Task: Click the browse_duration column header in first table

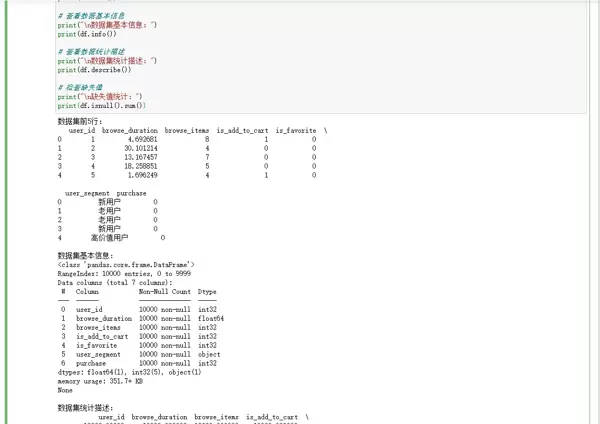Action: tap(128, 131)
